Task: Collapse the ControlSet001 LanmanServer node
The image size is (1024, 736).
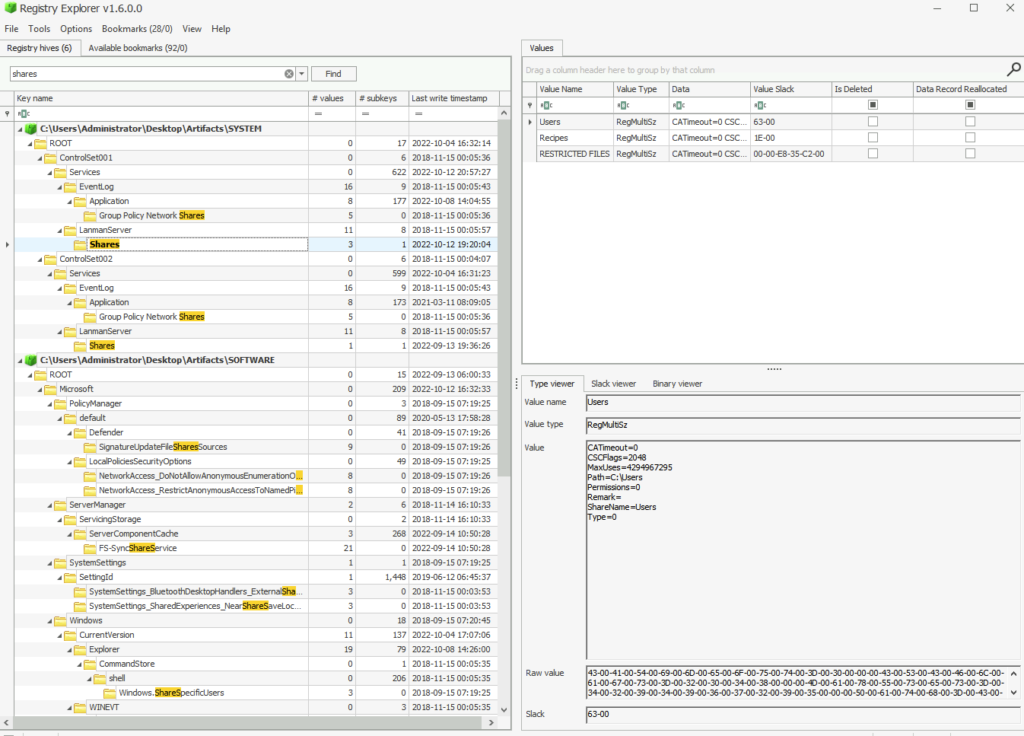Action: (60, 231)
